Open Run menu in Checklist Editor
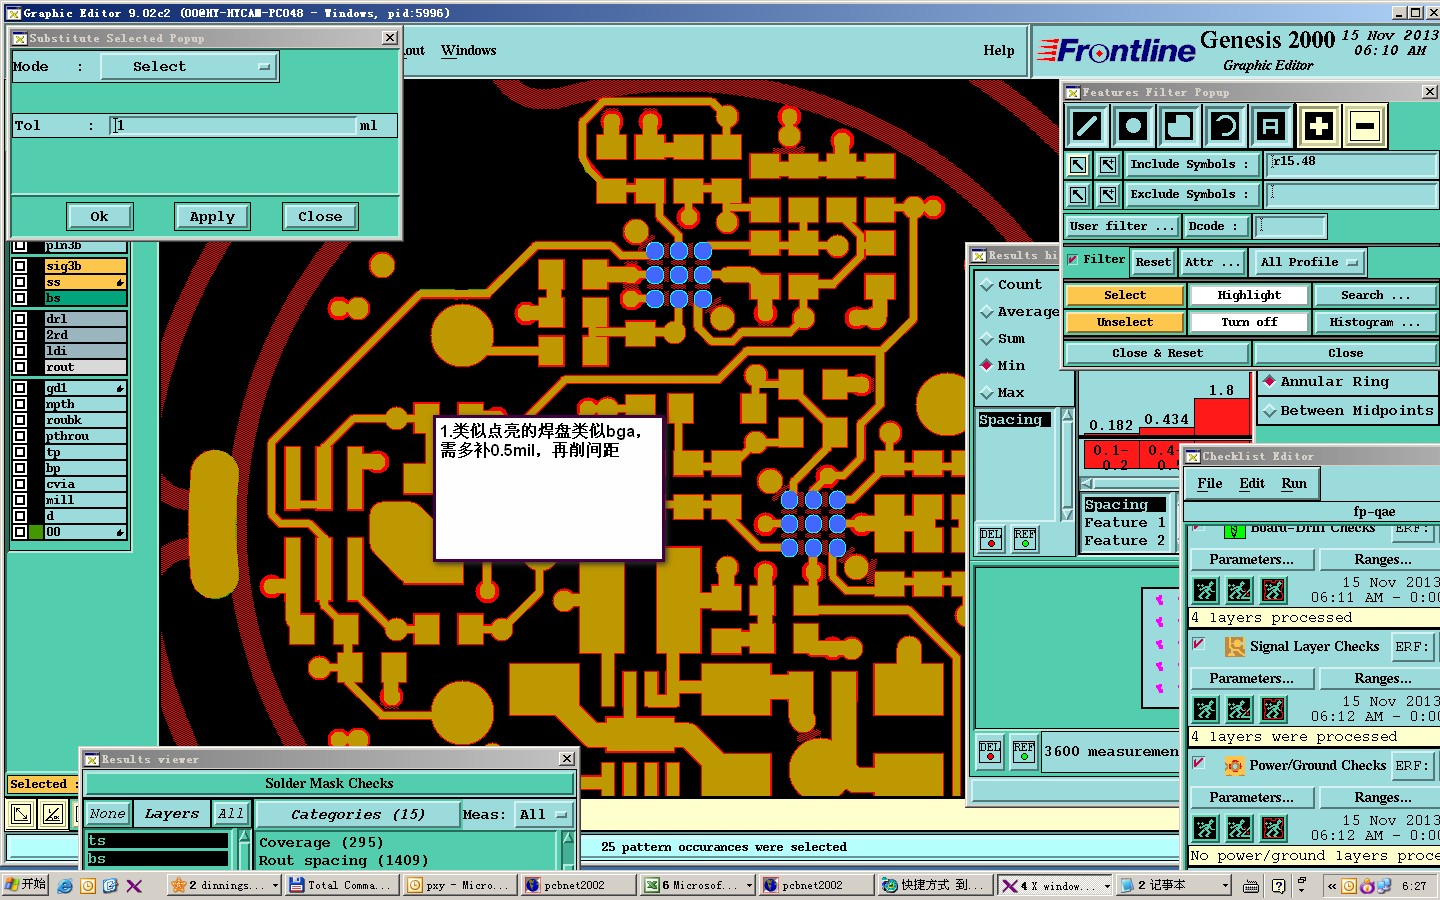This screenshot has height=900, width=1440. click(1294, 484)
